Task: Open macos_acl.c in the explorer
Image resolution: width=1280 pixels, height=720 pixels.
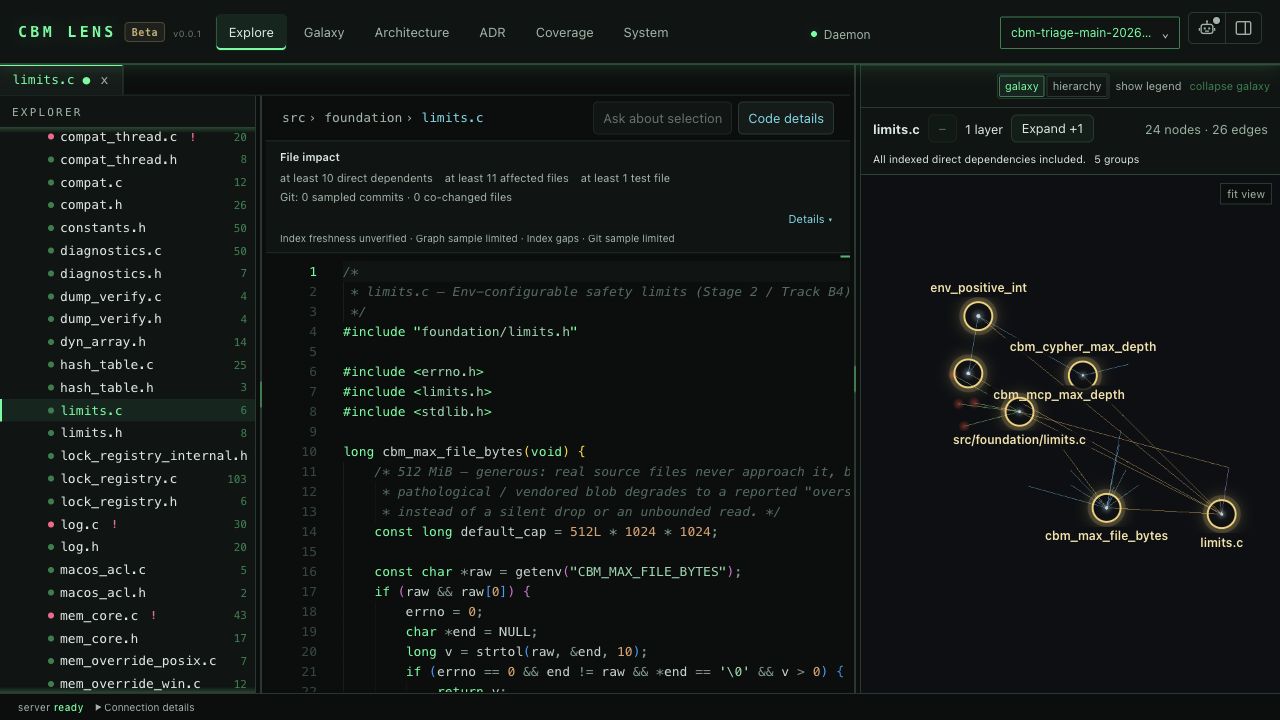Action: coord(128,570)
